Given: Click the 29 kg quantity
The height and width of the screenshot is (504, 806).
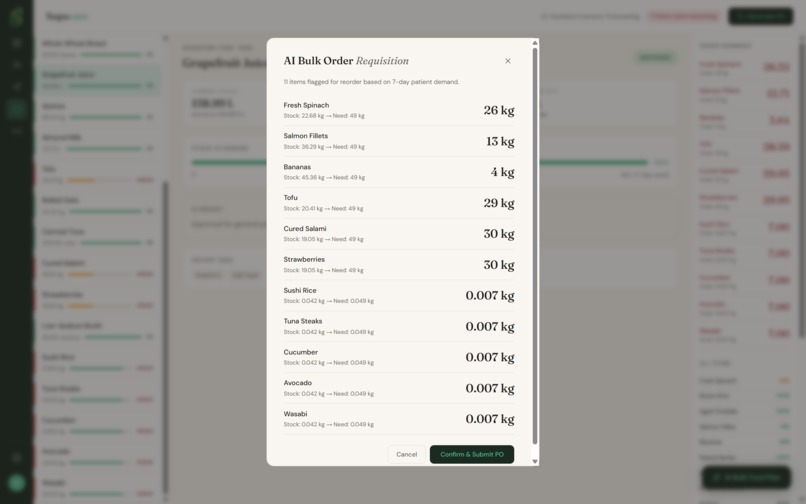Looking at the screenshot, I should click(x=499, y=203).
